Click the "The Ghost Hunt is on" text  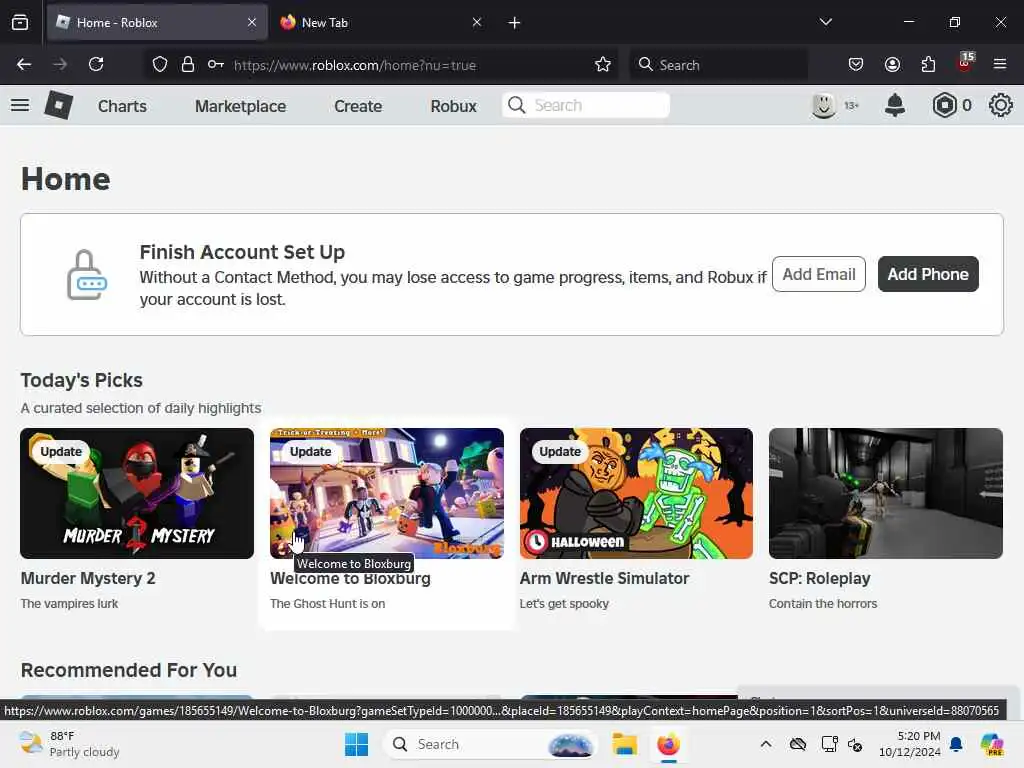[328, 604]
